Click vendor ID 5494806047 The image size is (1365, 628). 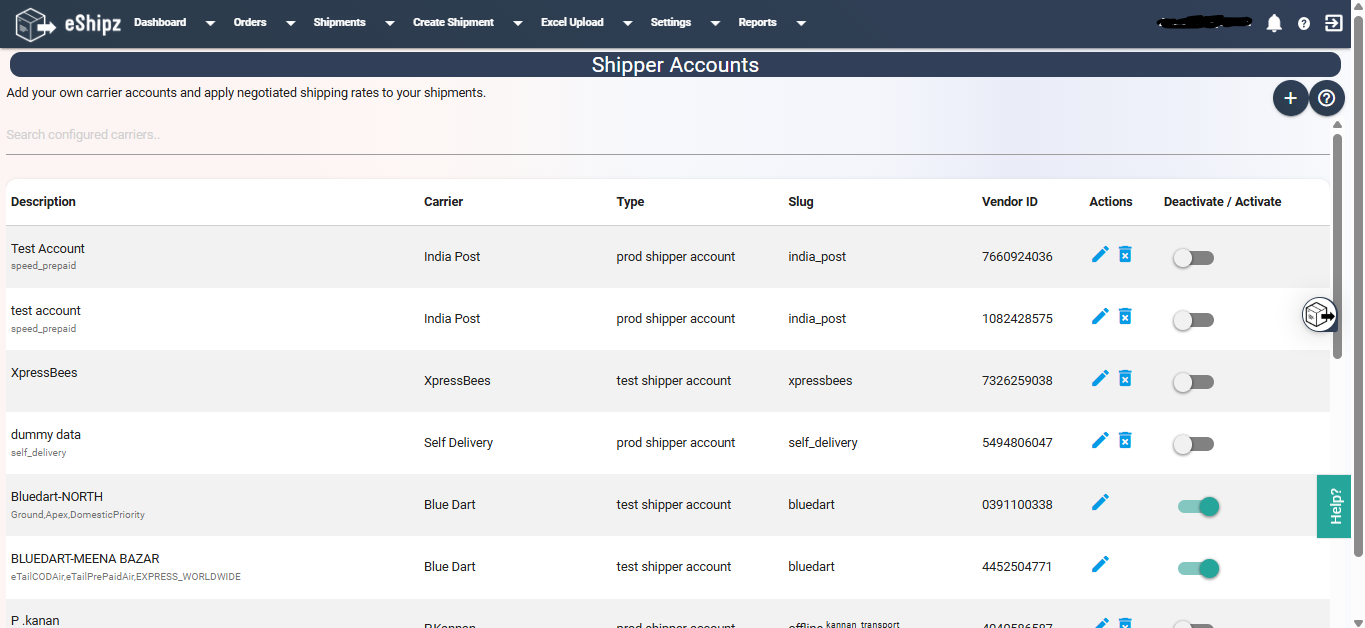pyautogui.click(x=1017, y=442)
